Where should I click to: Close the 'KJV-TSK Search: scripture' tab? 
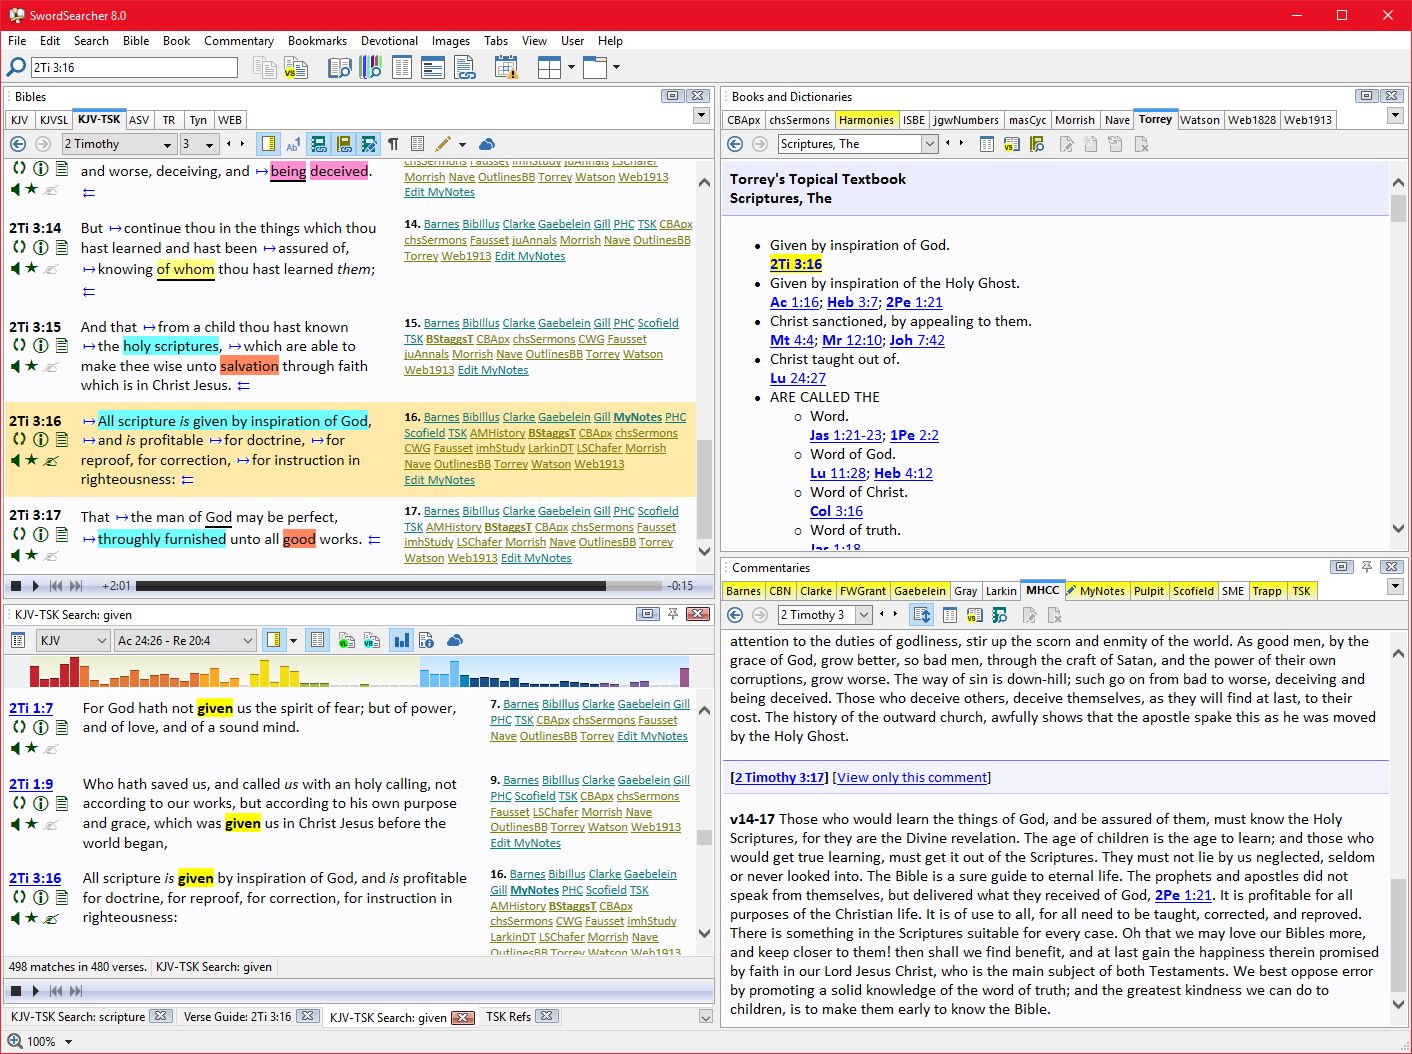point(160,1017)
